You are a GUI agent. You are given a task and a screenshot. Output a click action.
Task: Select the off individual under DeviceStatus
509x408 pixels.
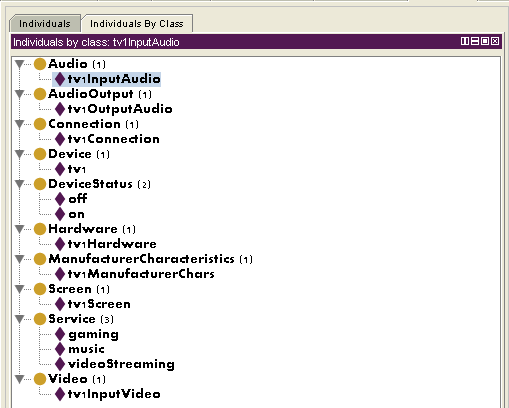tap(78, 199)
